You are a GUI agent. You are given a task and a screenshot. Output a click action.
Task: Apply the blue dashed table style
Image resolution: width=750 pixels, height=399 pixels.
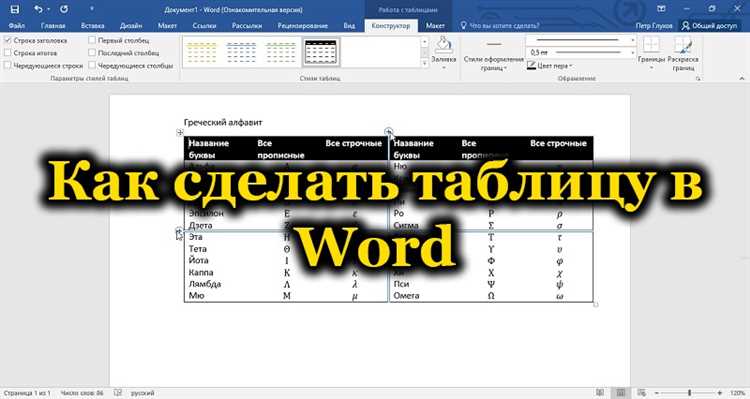click(241, 53)
